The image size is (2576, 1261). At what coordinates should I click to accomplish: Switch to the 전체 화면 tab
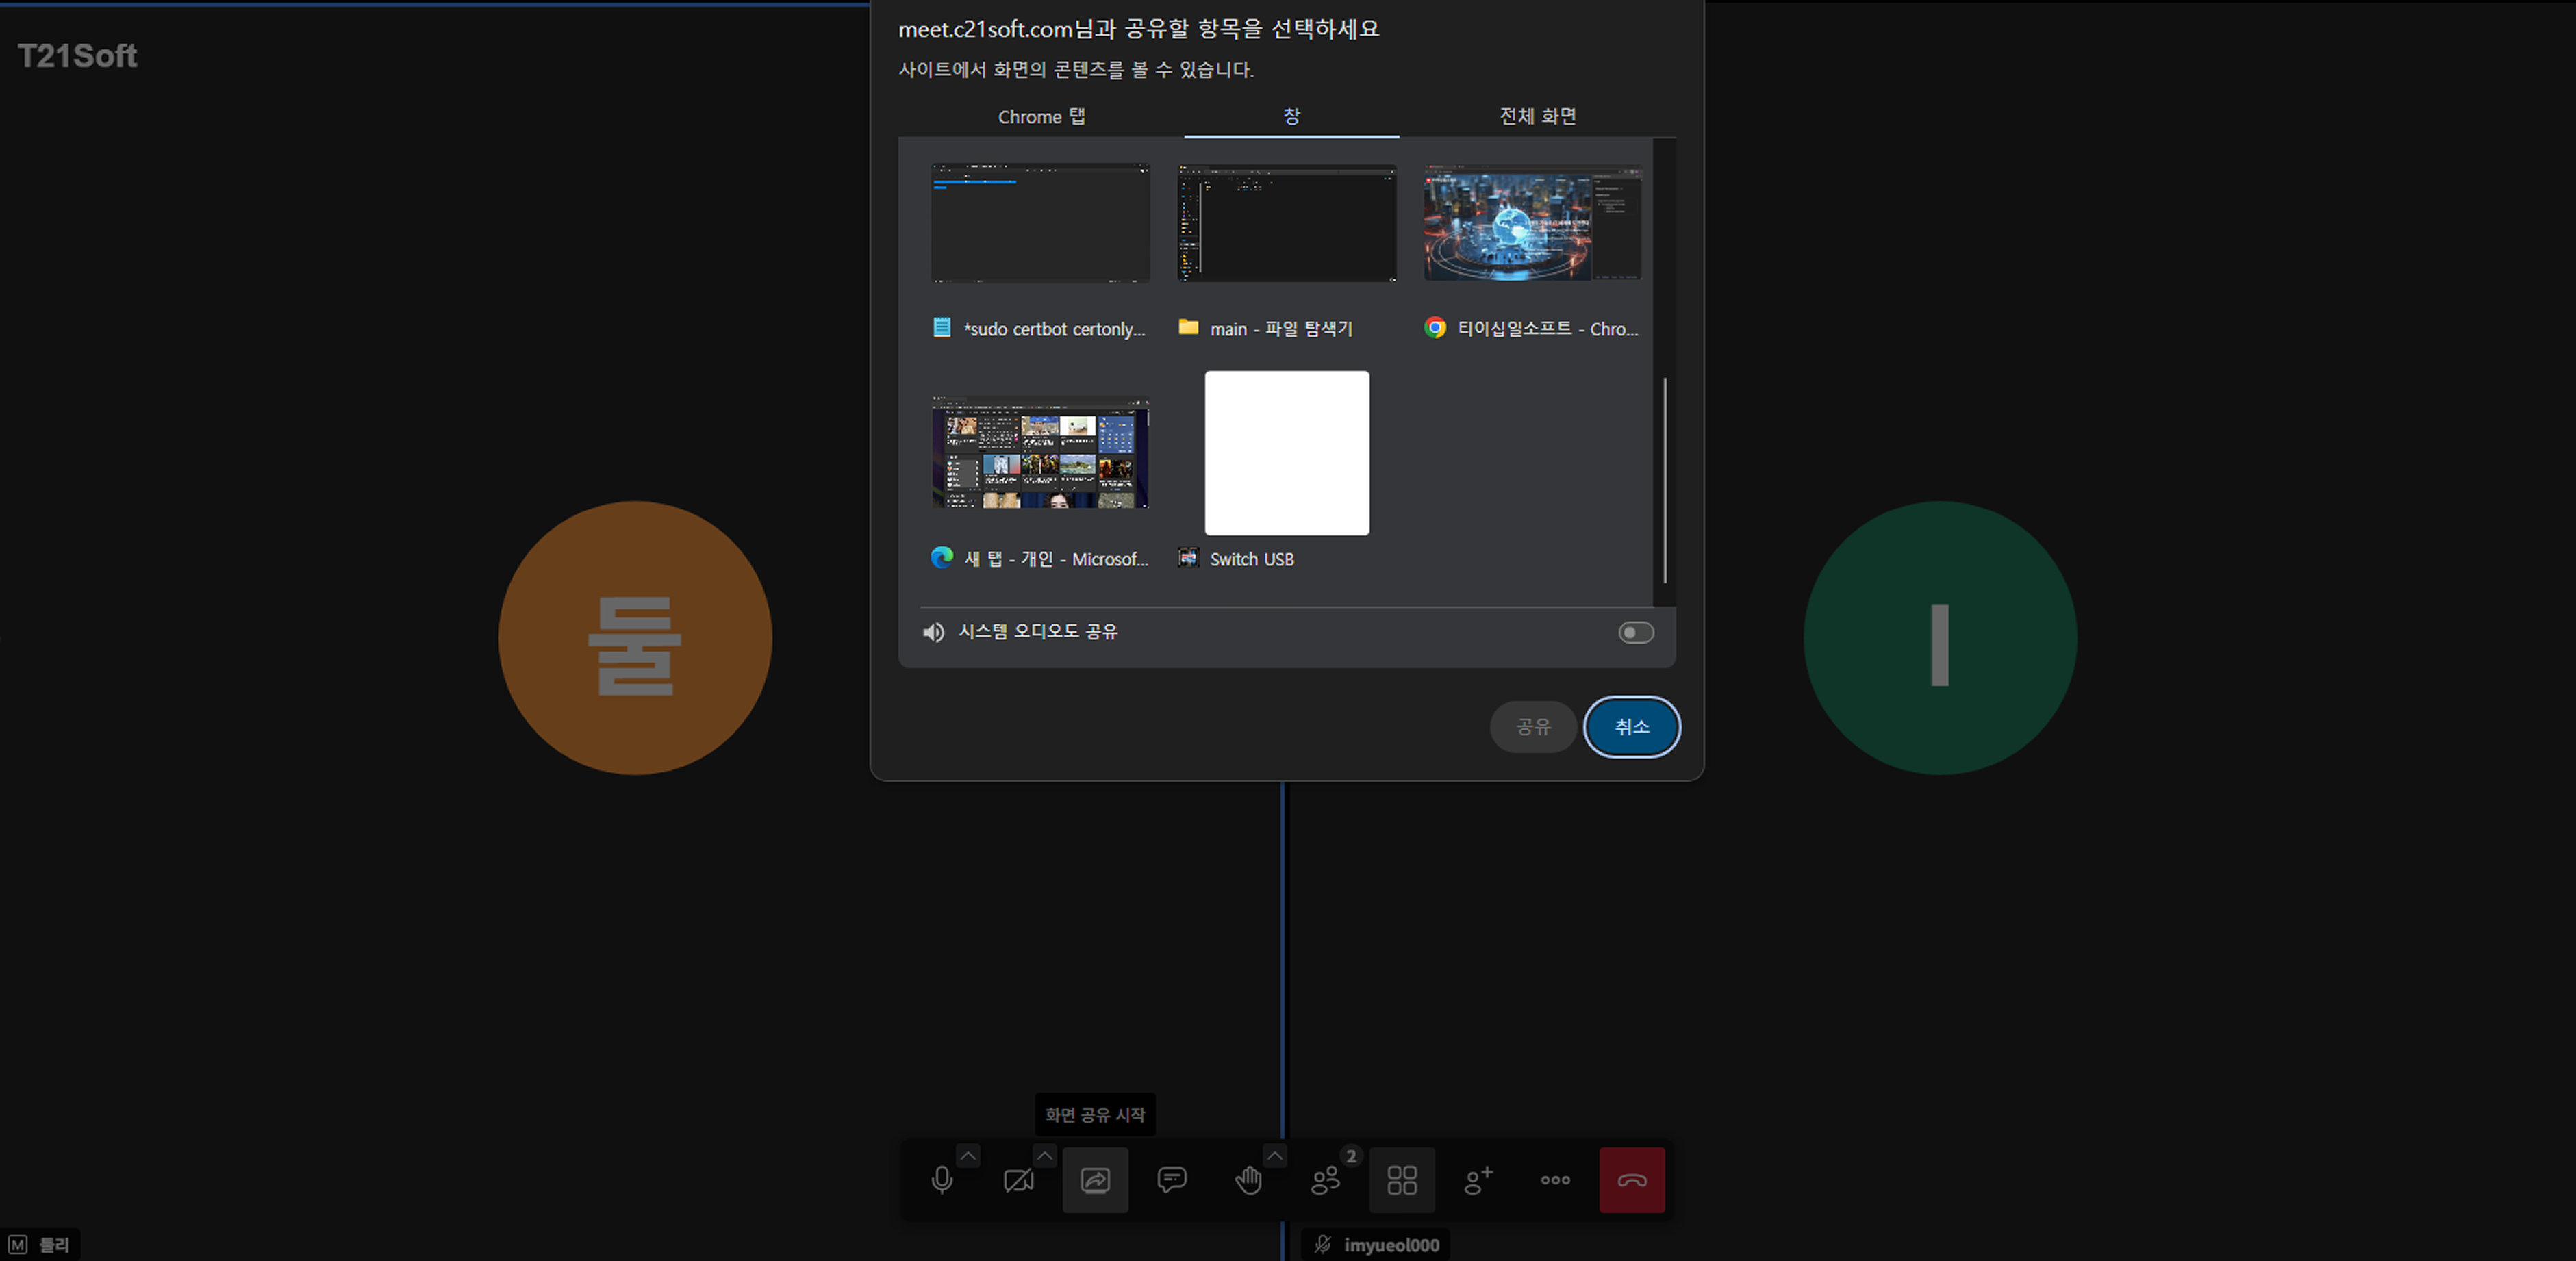[x=1537, y=116]
